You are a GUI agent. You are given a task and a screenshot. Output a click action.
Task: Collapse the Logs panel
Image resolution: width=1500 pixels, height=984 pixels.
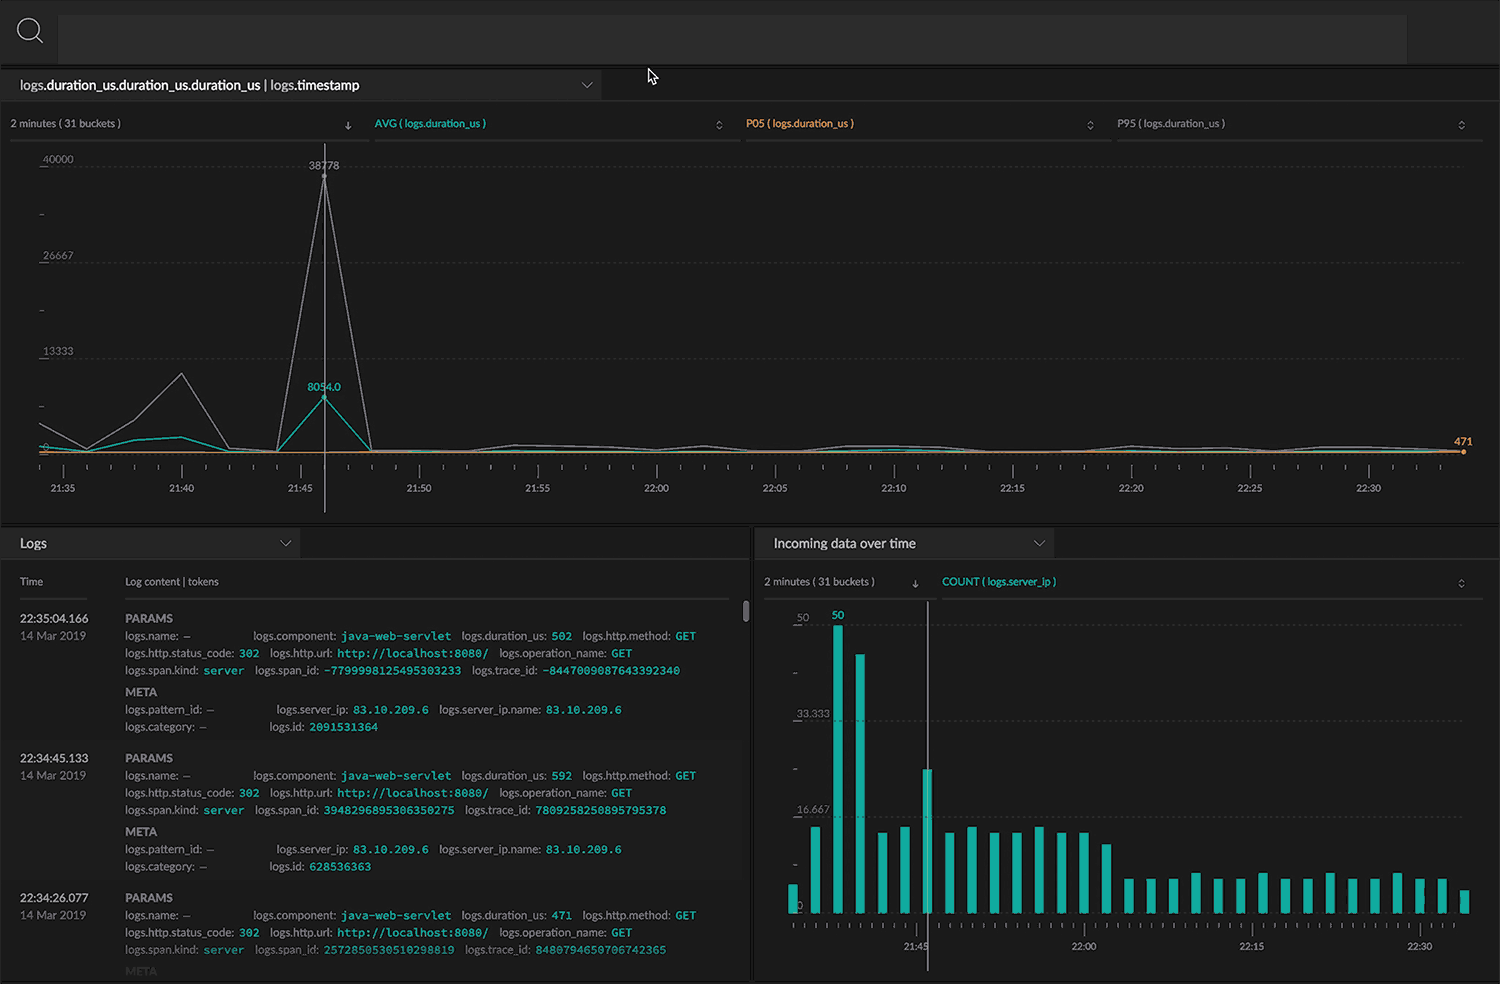288,542
